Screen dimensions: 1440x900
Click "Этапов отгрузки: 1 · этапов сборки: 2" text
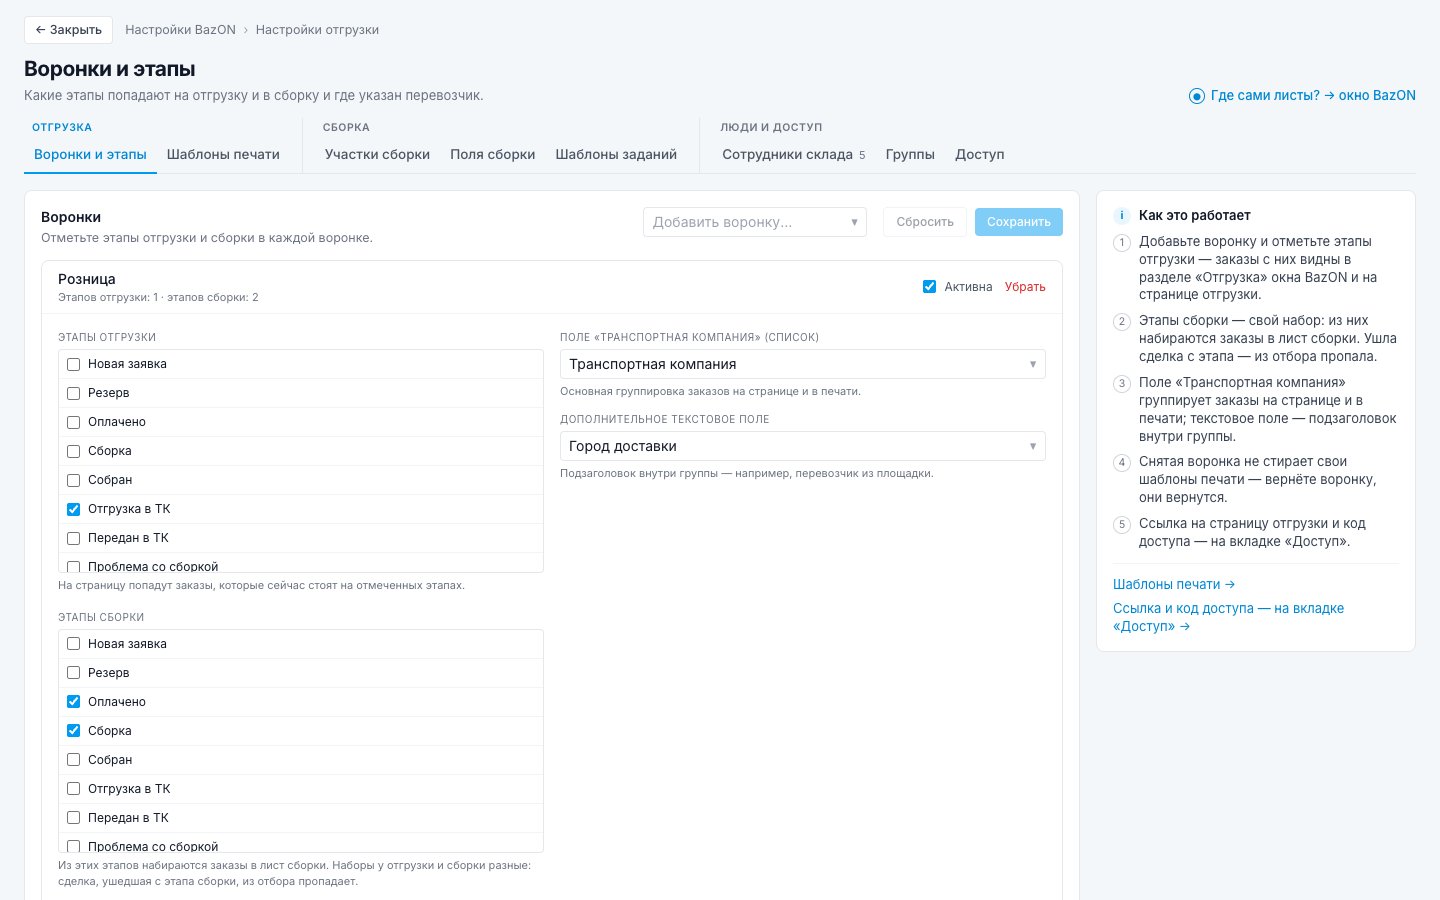(x=158, y=297)
